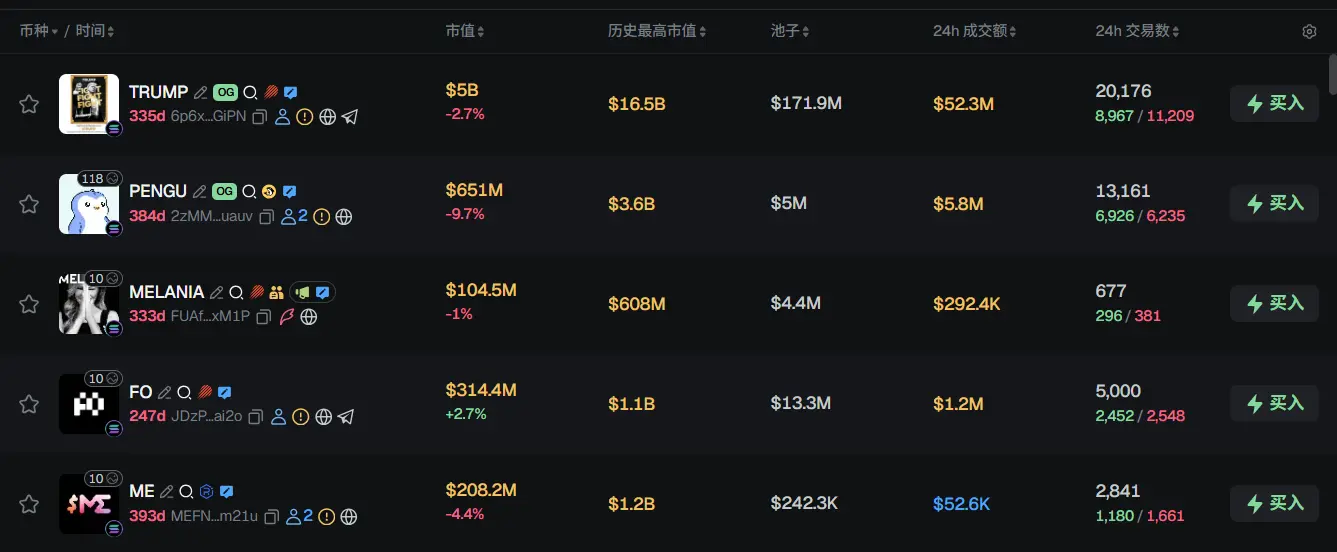Open the TRUMP Telegram link icon
Image resolution: width=1337 pixels, height=552 pixels.
coord(349,117)
